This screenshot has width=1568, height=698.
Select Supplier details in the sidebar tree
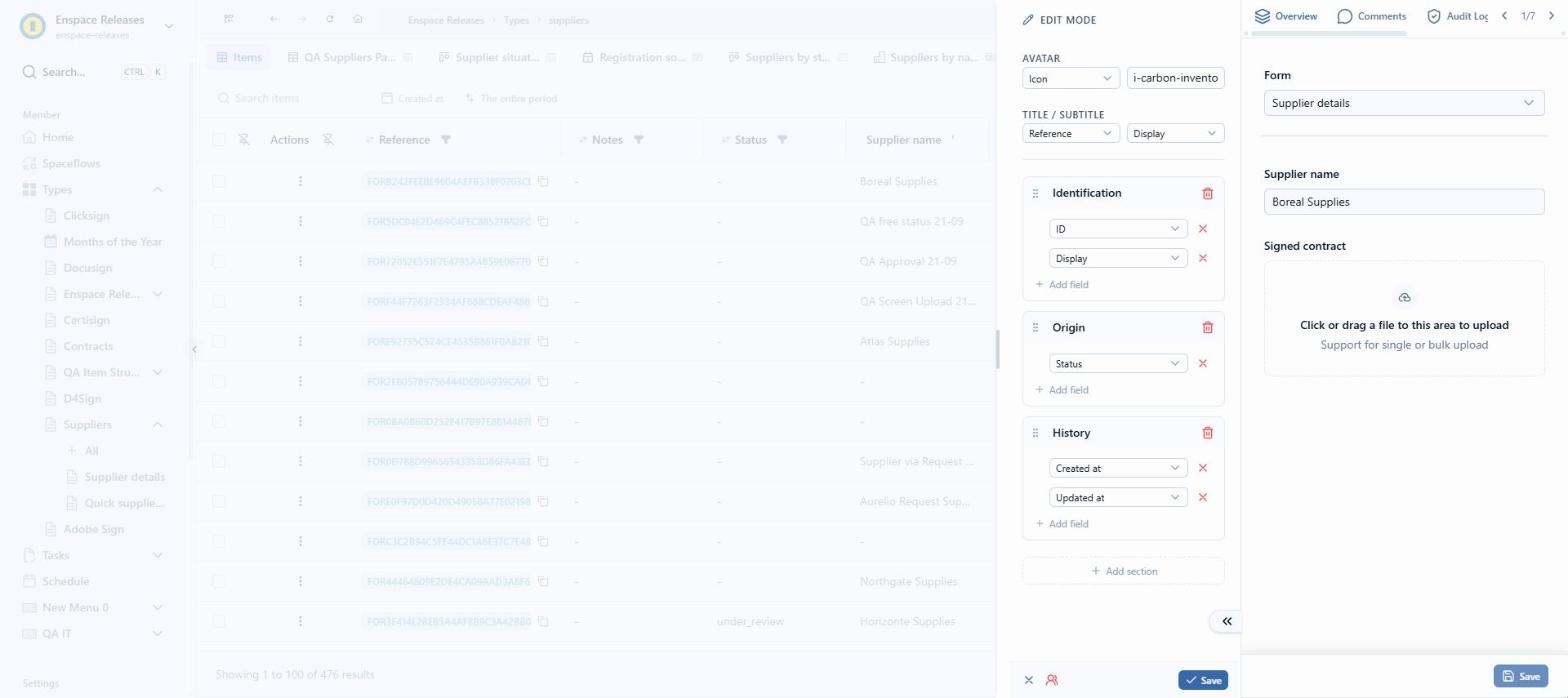point(124,477)
